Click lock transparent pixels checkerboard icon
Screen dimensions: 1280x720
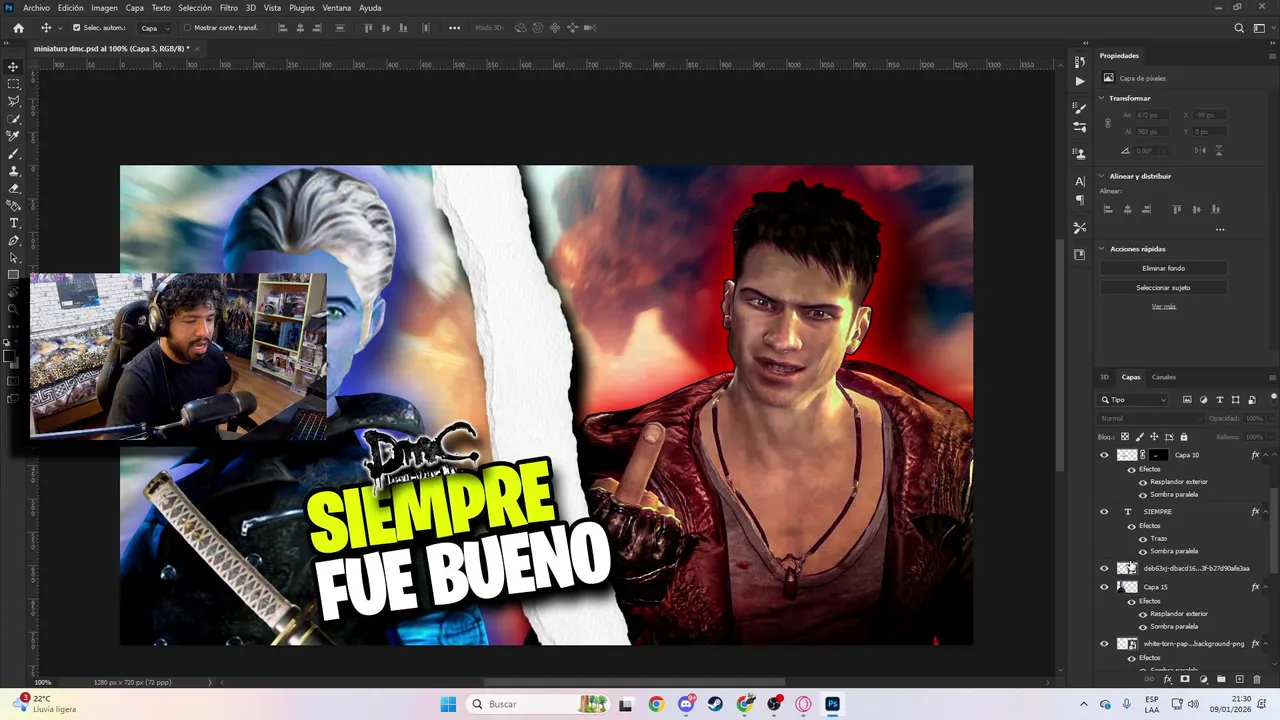(x=1124, y=437)
